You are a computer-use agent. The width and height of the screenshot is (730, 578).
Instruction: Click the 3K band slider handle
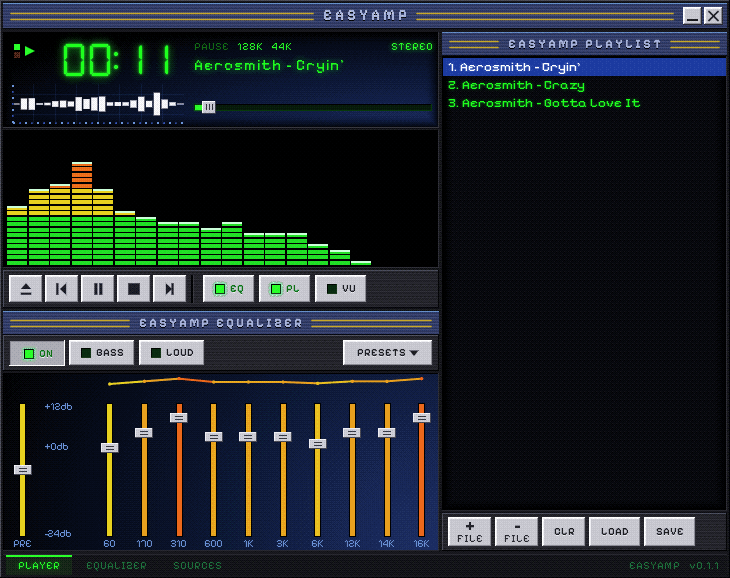tap(283, 437)
